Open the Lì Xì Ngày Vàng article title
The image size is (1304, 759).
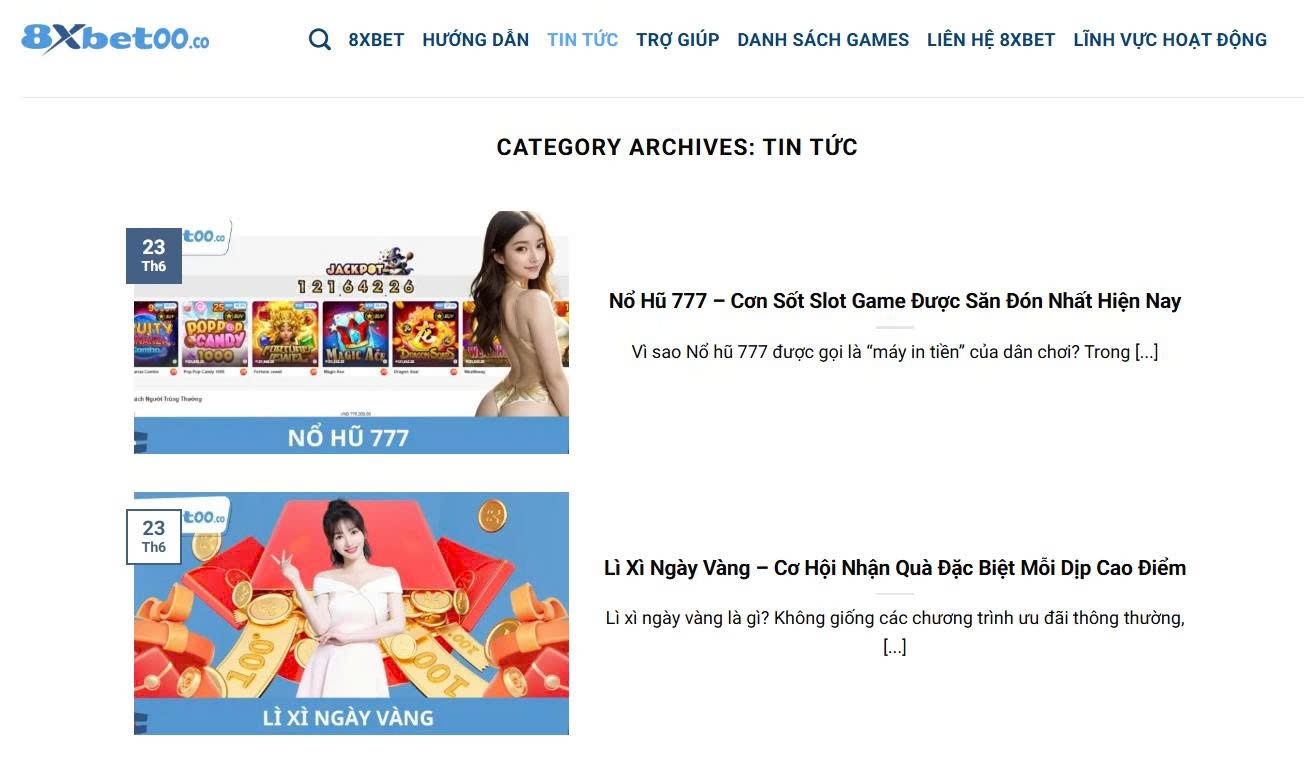click(895, 568)
